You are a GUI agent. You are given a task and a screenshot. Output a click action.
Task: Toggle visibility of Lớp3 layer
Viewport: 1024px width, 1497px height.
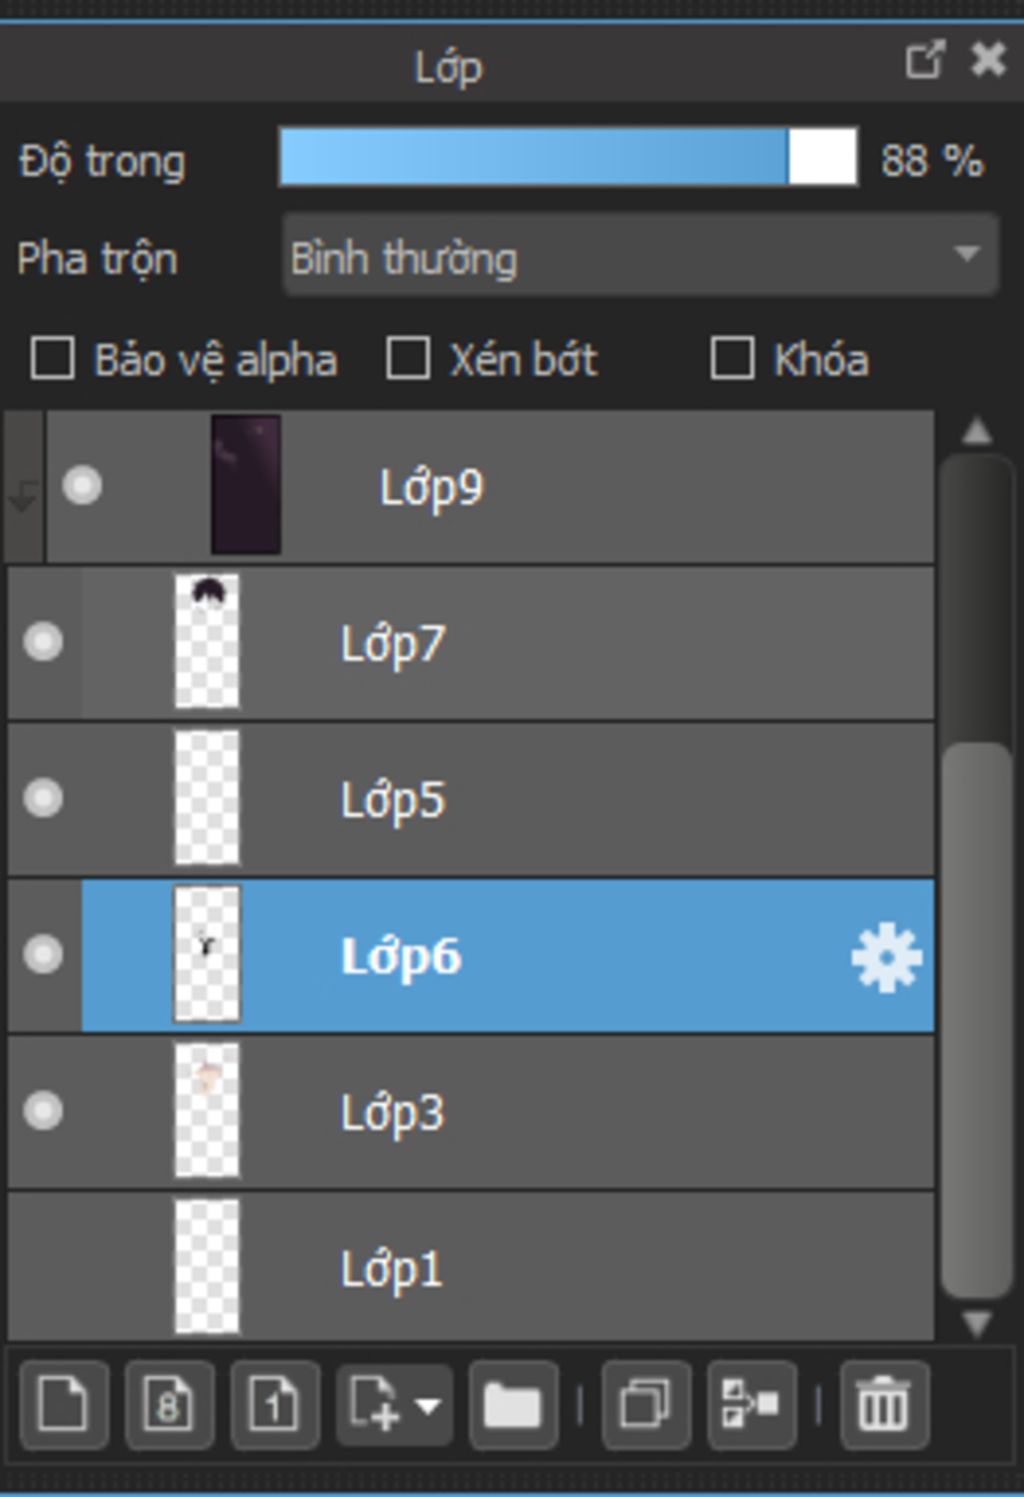point(43,1110)
